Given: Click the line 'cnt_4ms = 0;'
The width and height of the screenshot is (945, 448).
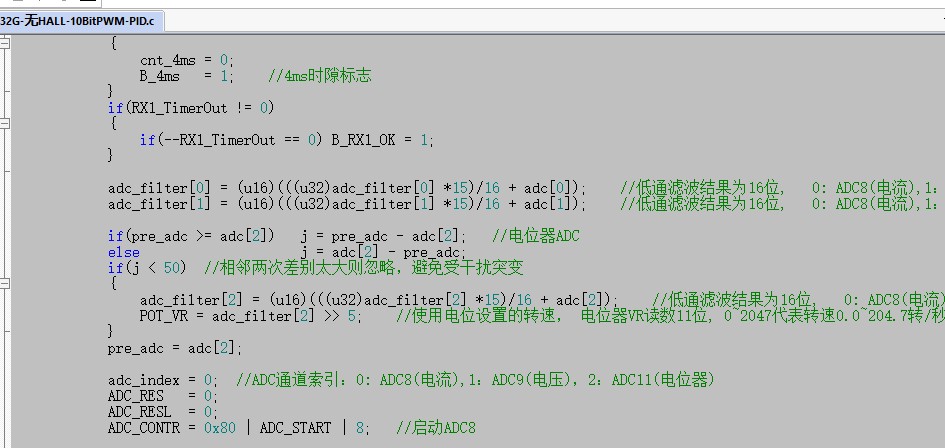Looking at the screenshot, I should pos(187,60).
